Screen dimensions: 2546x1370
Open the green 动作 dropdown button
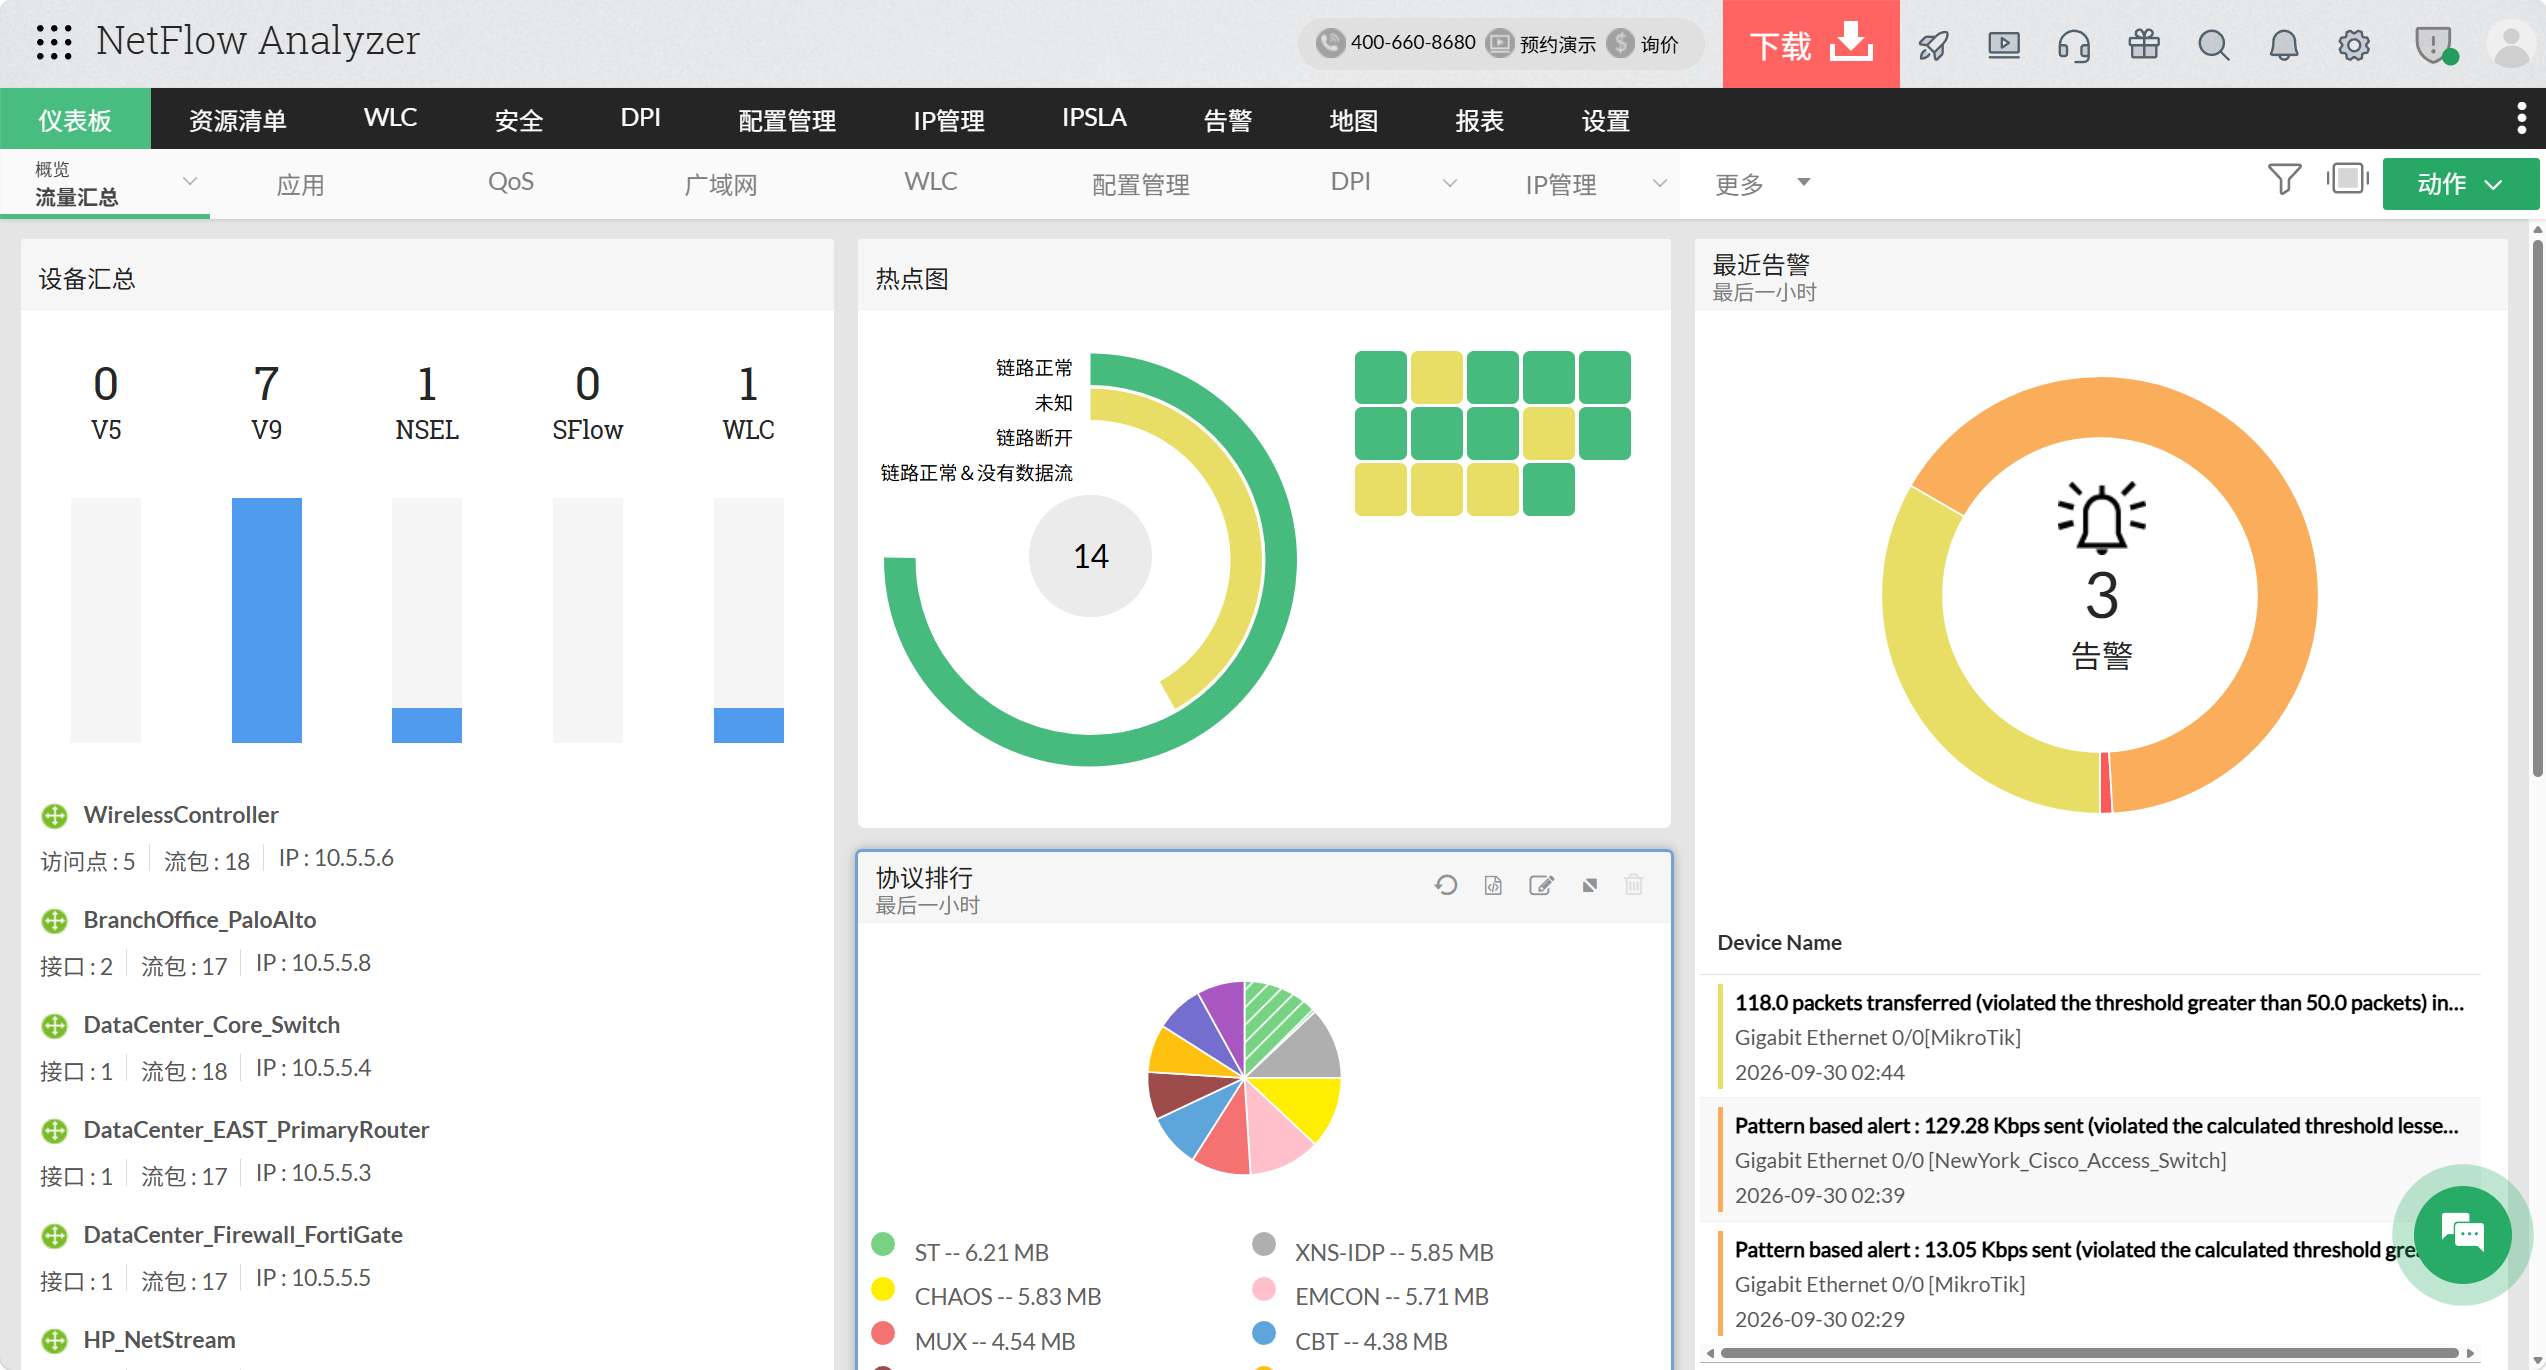click(2461, 184)
